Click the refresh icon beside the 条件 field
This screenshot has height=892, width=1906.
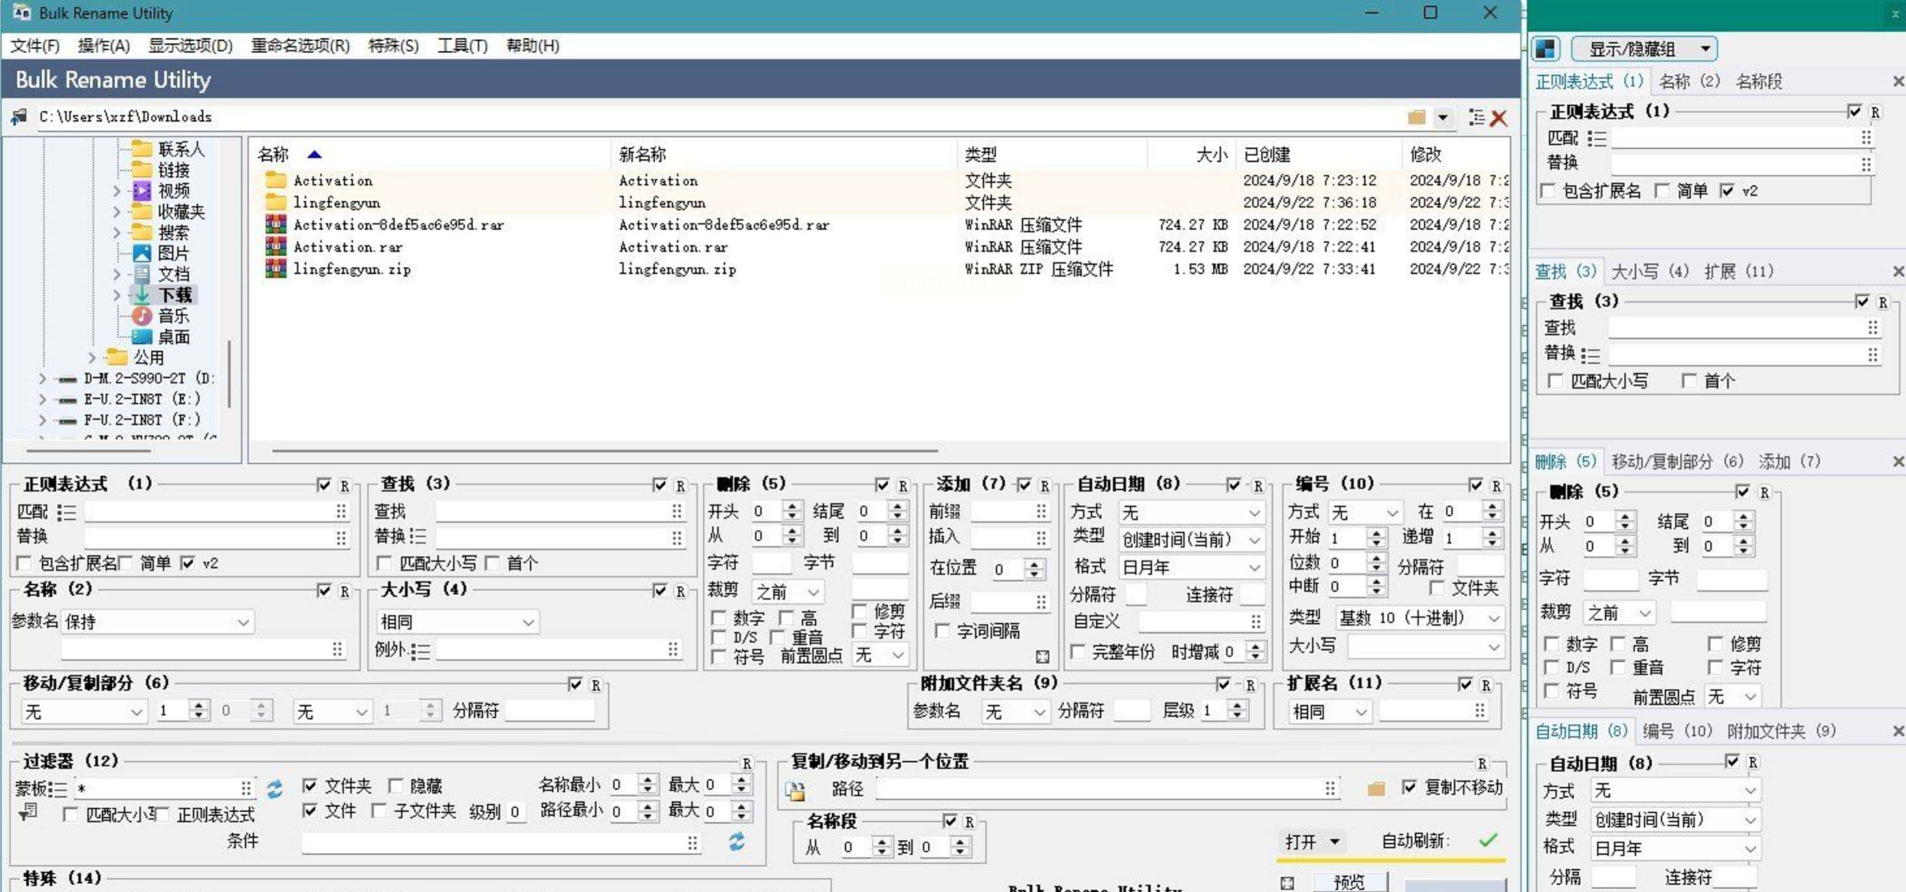(x=737, y=842)
